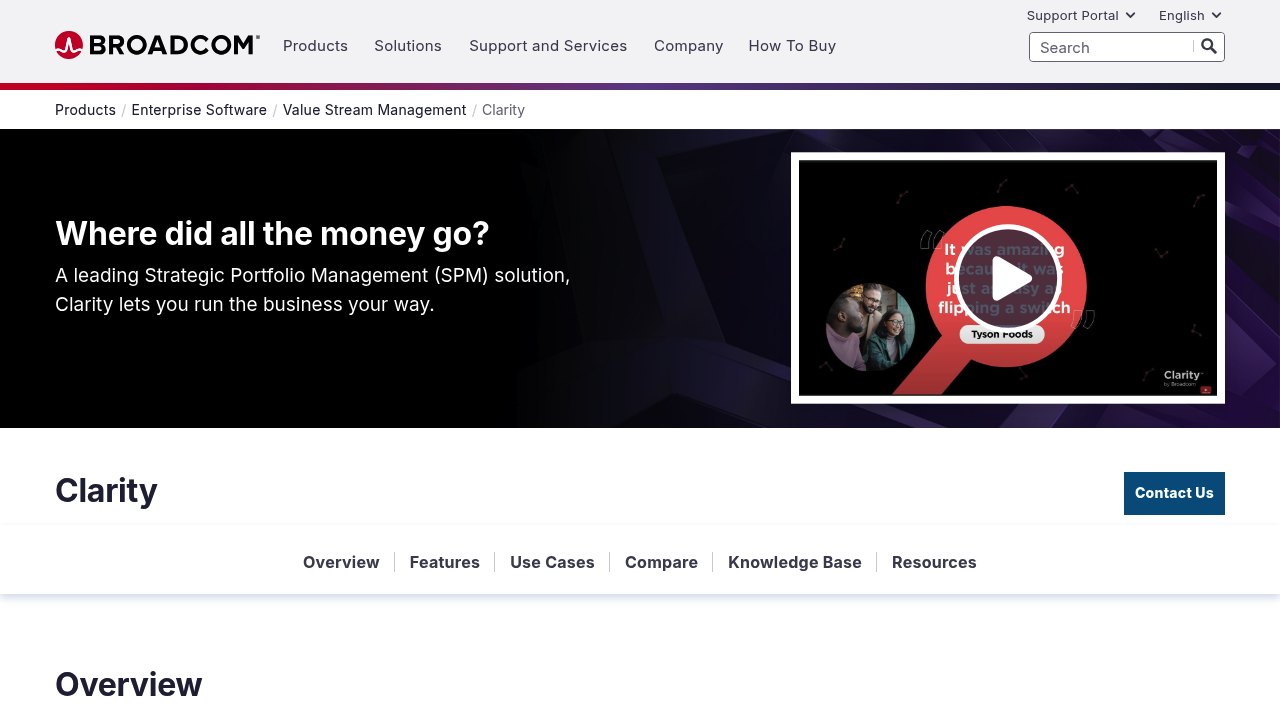Click the Broadcom logo
The image size is (1280, 720).
coord(157,45)
